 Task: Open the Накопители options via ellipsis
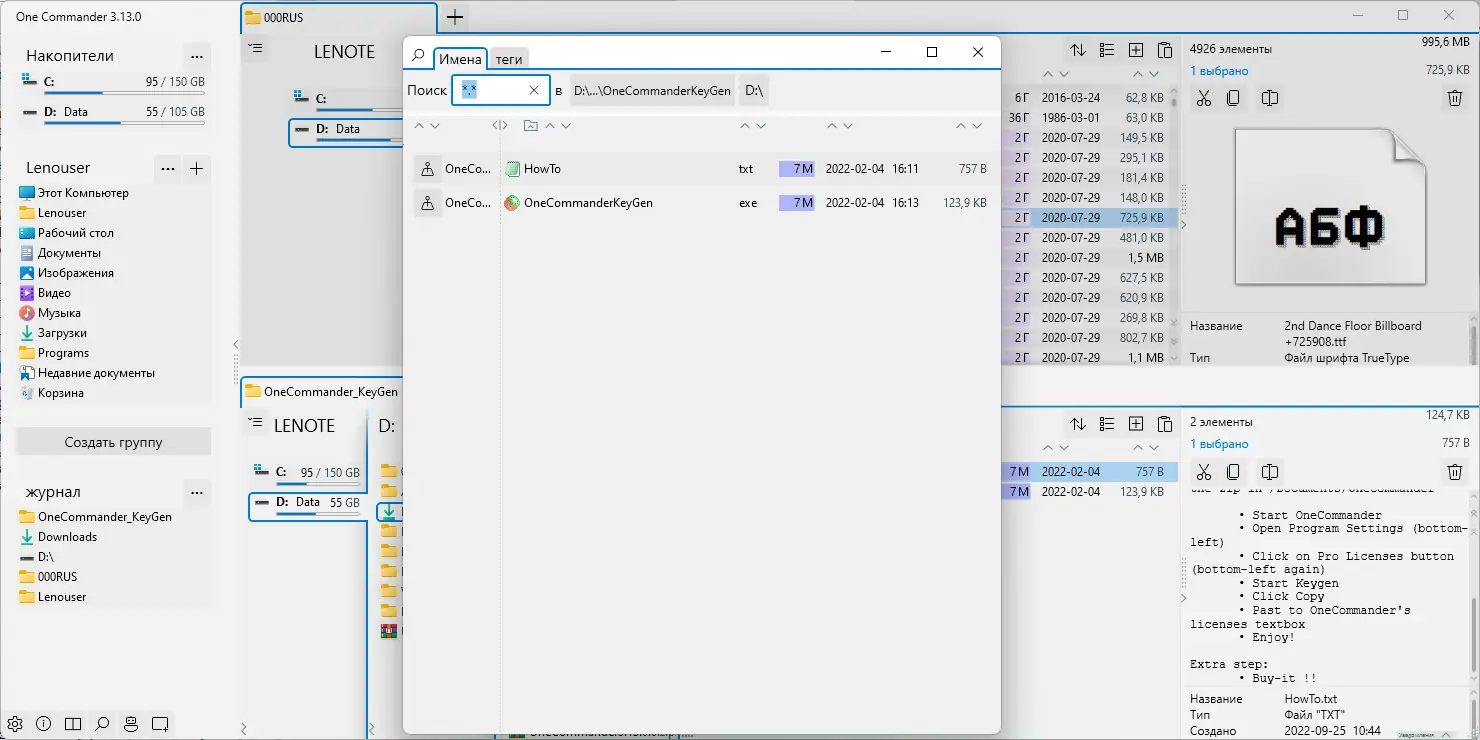197,56
